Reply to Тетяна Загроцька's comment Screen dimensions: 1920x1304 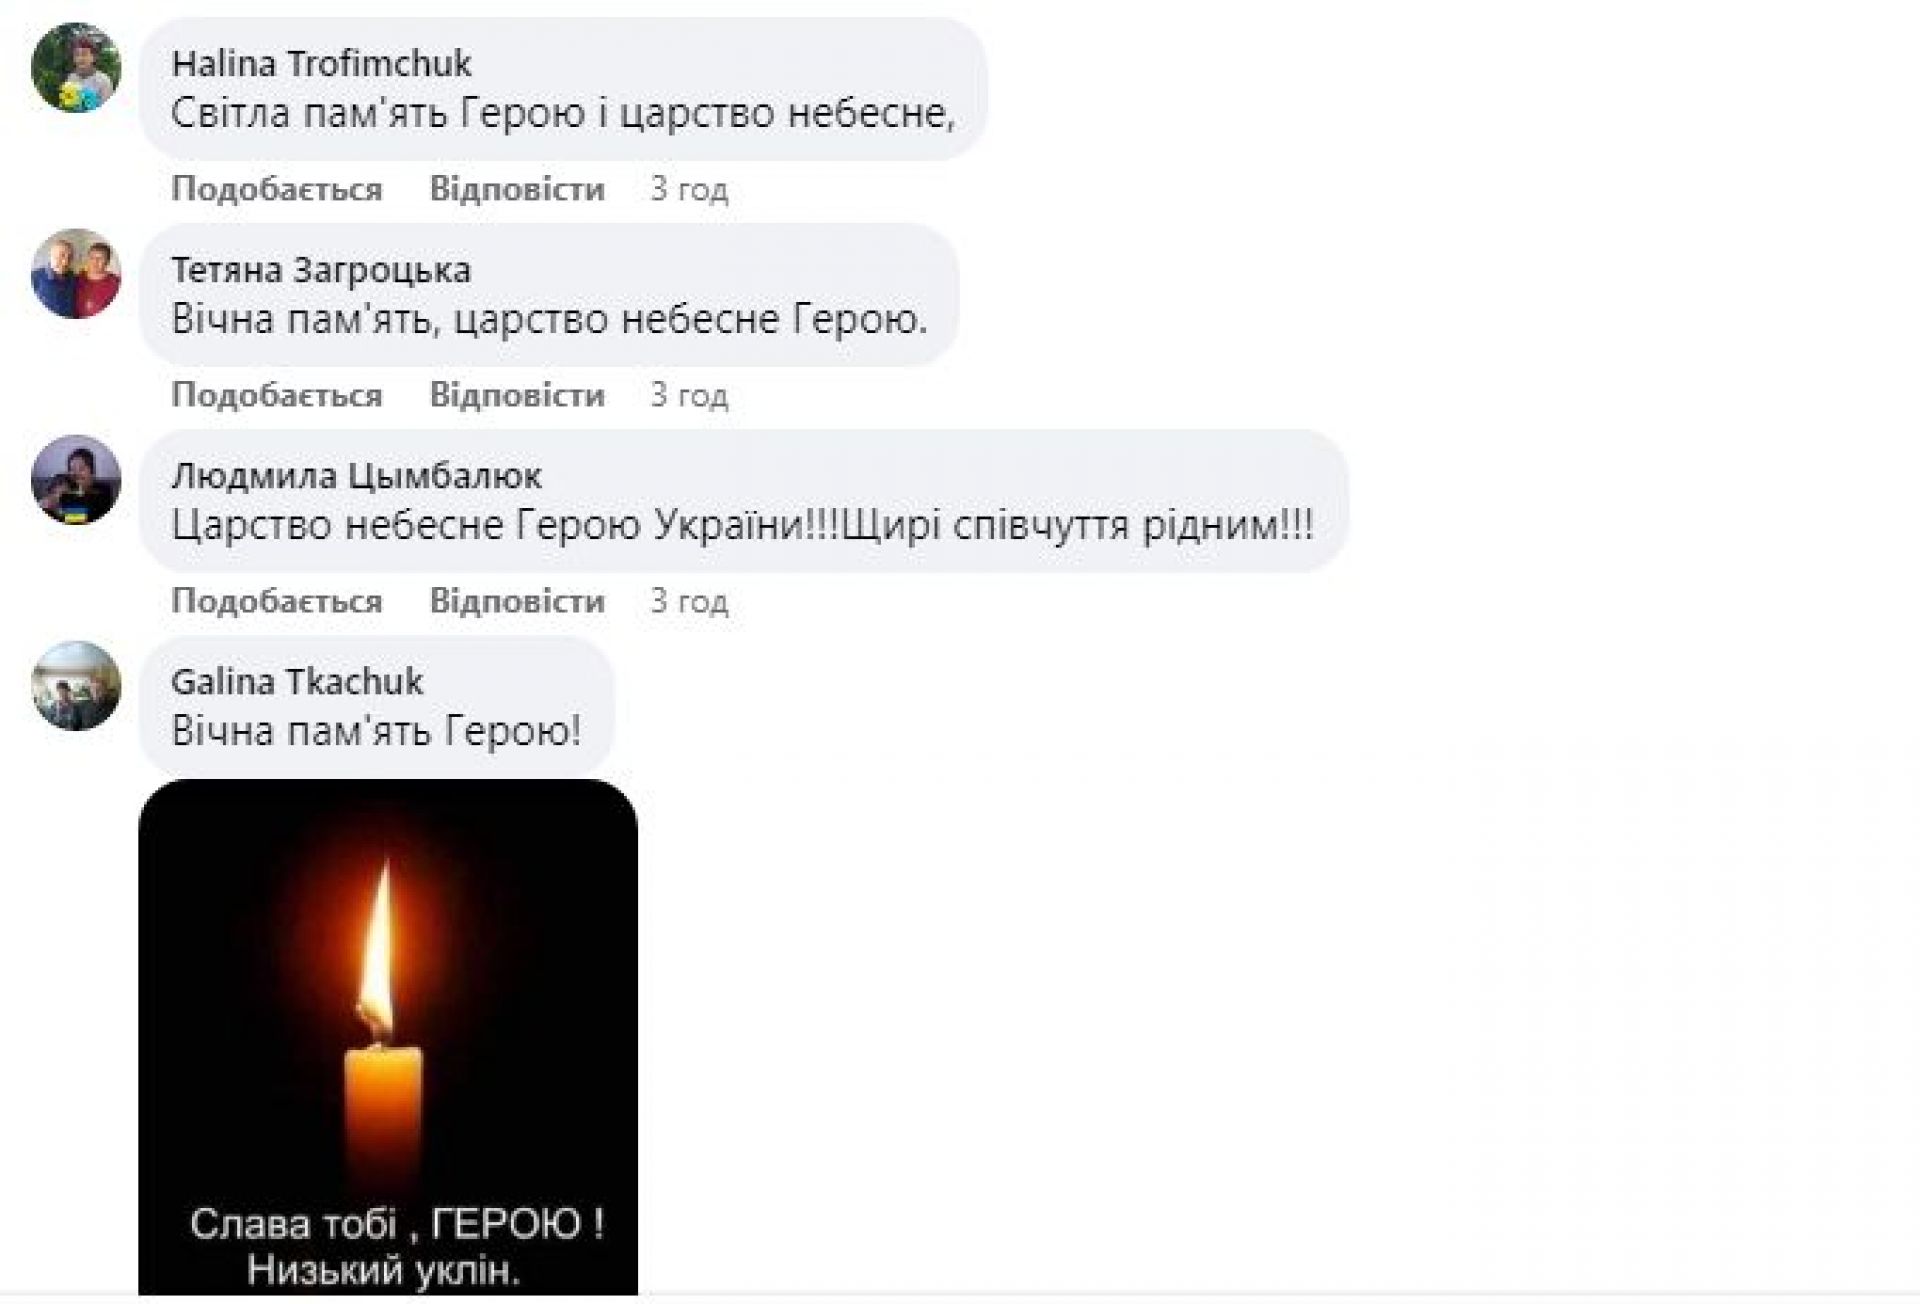pyautogui.click(x=517, y=395)
